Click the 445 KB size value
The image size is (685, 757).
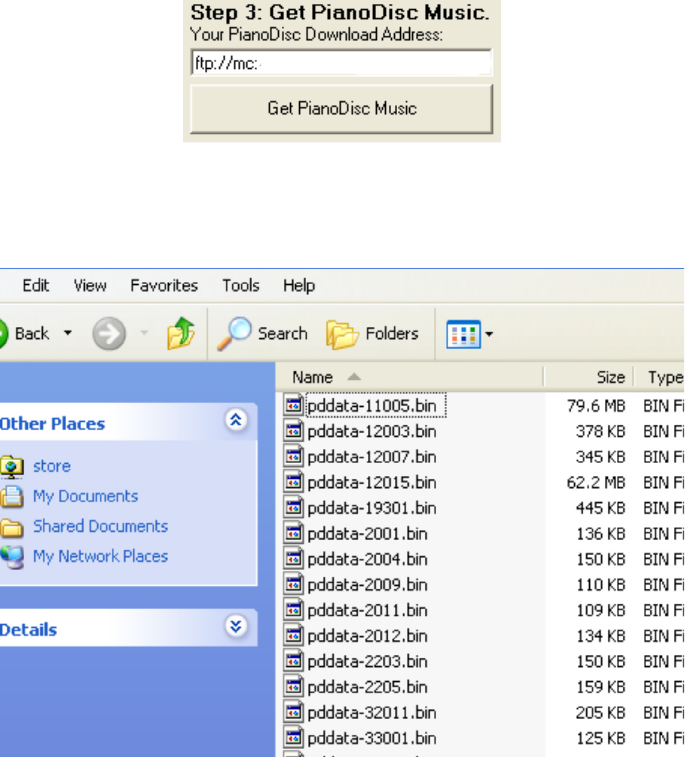tap(601, 508)
